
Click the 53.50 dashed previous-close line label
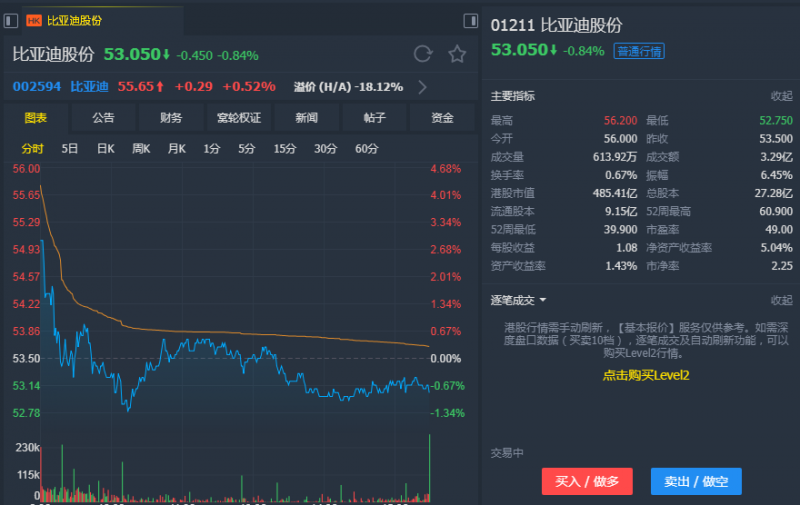click(x=26, y=359)
